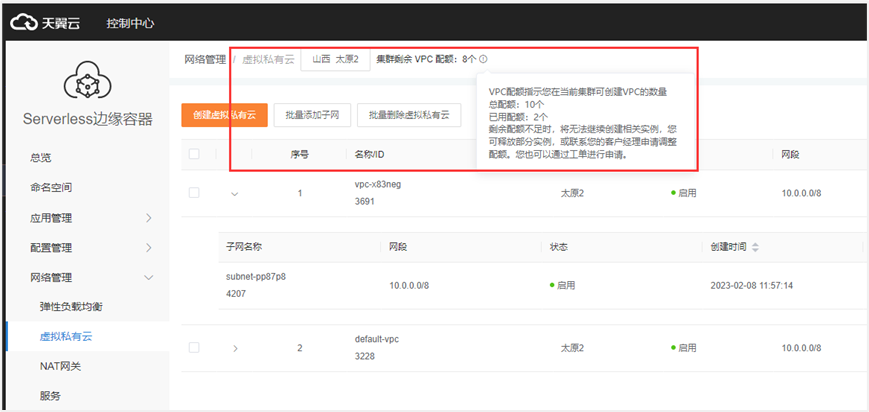Open NAT网关 in the sidebar
Image resolution: width=869 pixels, height=412 pixels.
click(60, 366)
